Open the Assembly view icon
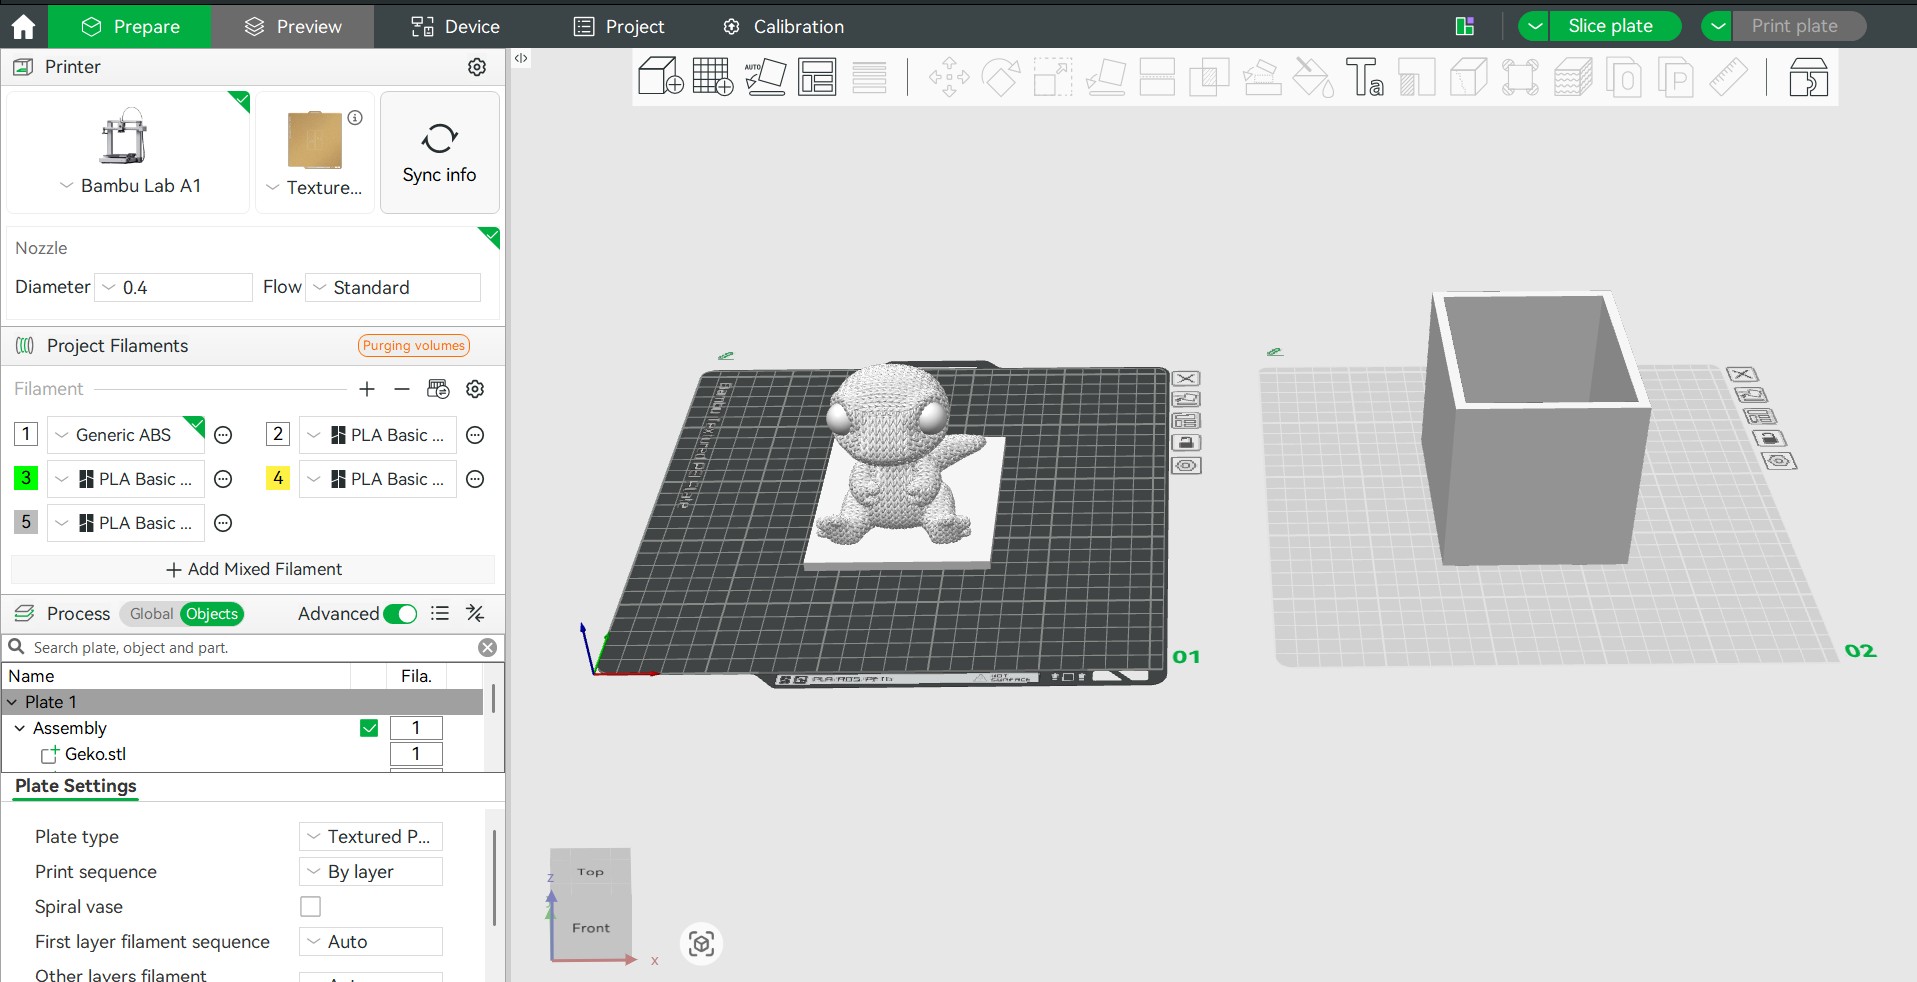Screen dimensions: 1917x982 click(x=1808, y=77)
